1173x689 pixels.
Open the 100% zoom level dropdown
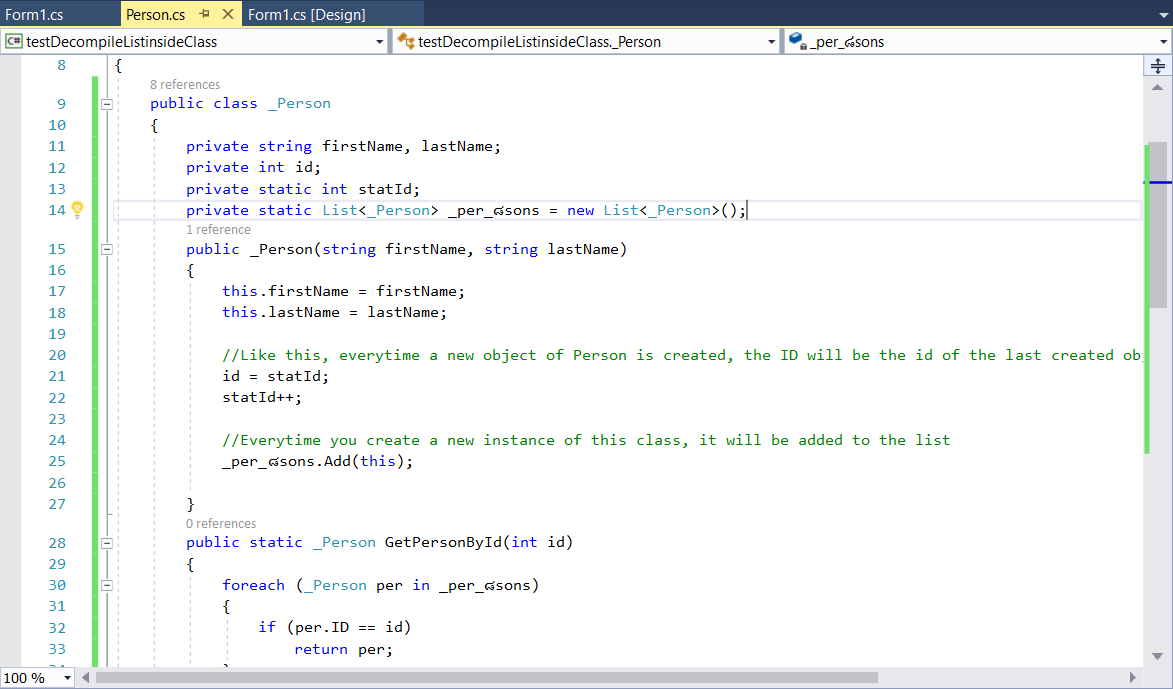(66, 678)
